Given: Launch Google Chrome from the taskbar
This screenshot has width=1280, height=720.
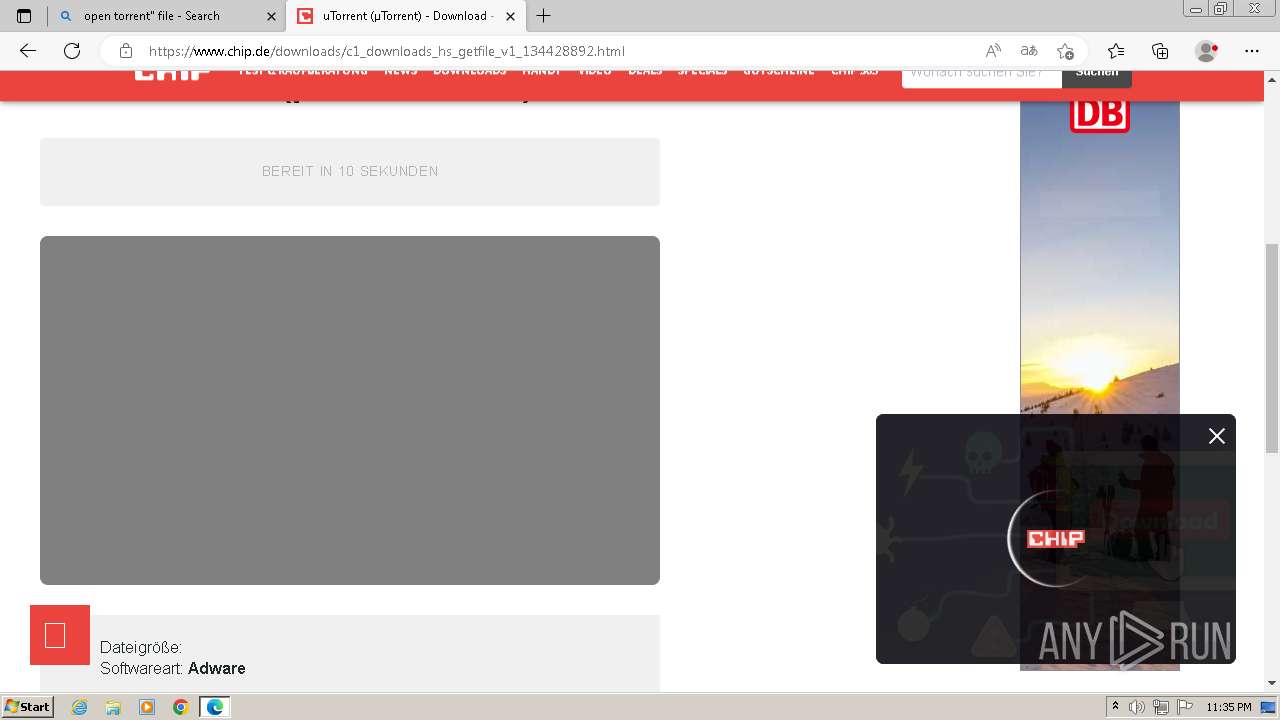Looking at the screenshot, I should 180,707.
